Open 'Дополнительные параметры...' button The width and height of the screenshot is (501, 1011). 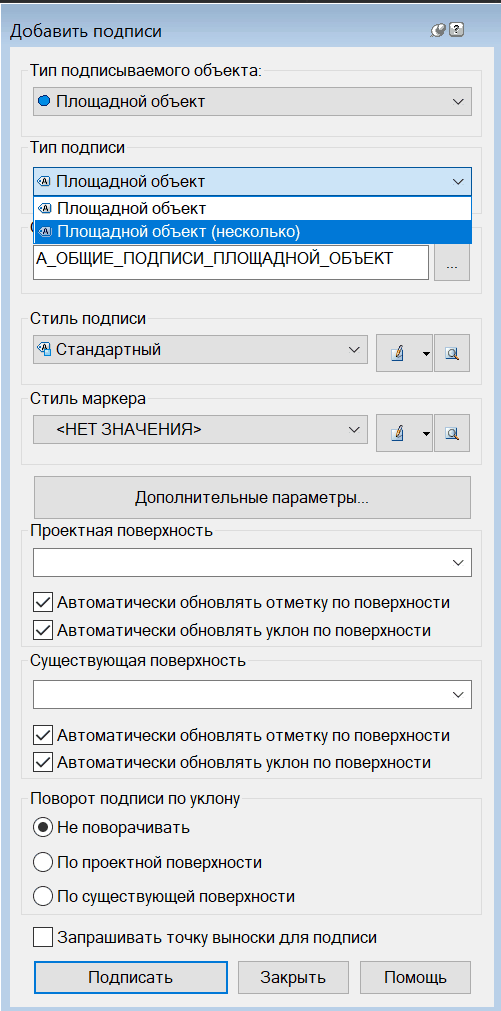pos(252,498)
